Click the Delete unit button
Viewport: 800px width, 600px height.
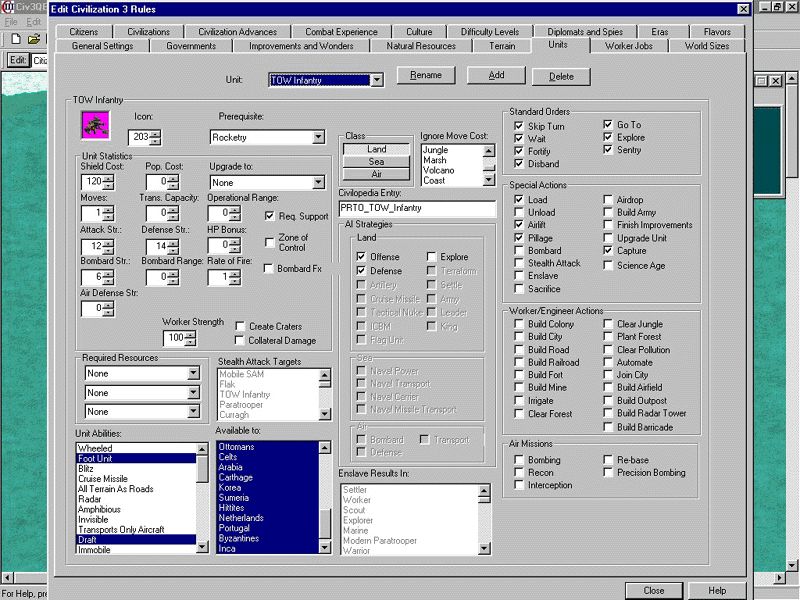click(x=561, y=76)
